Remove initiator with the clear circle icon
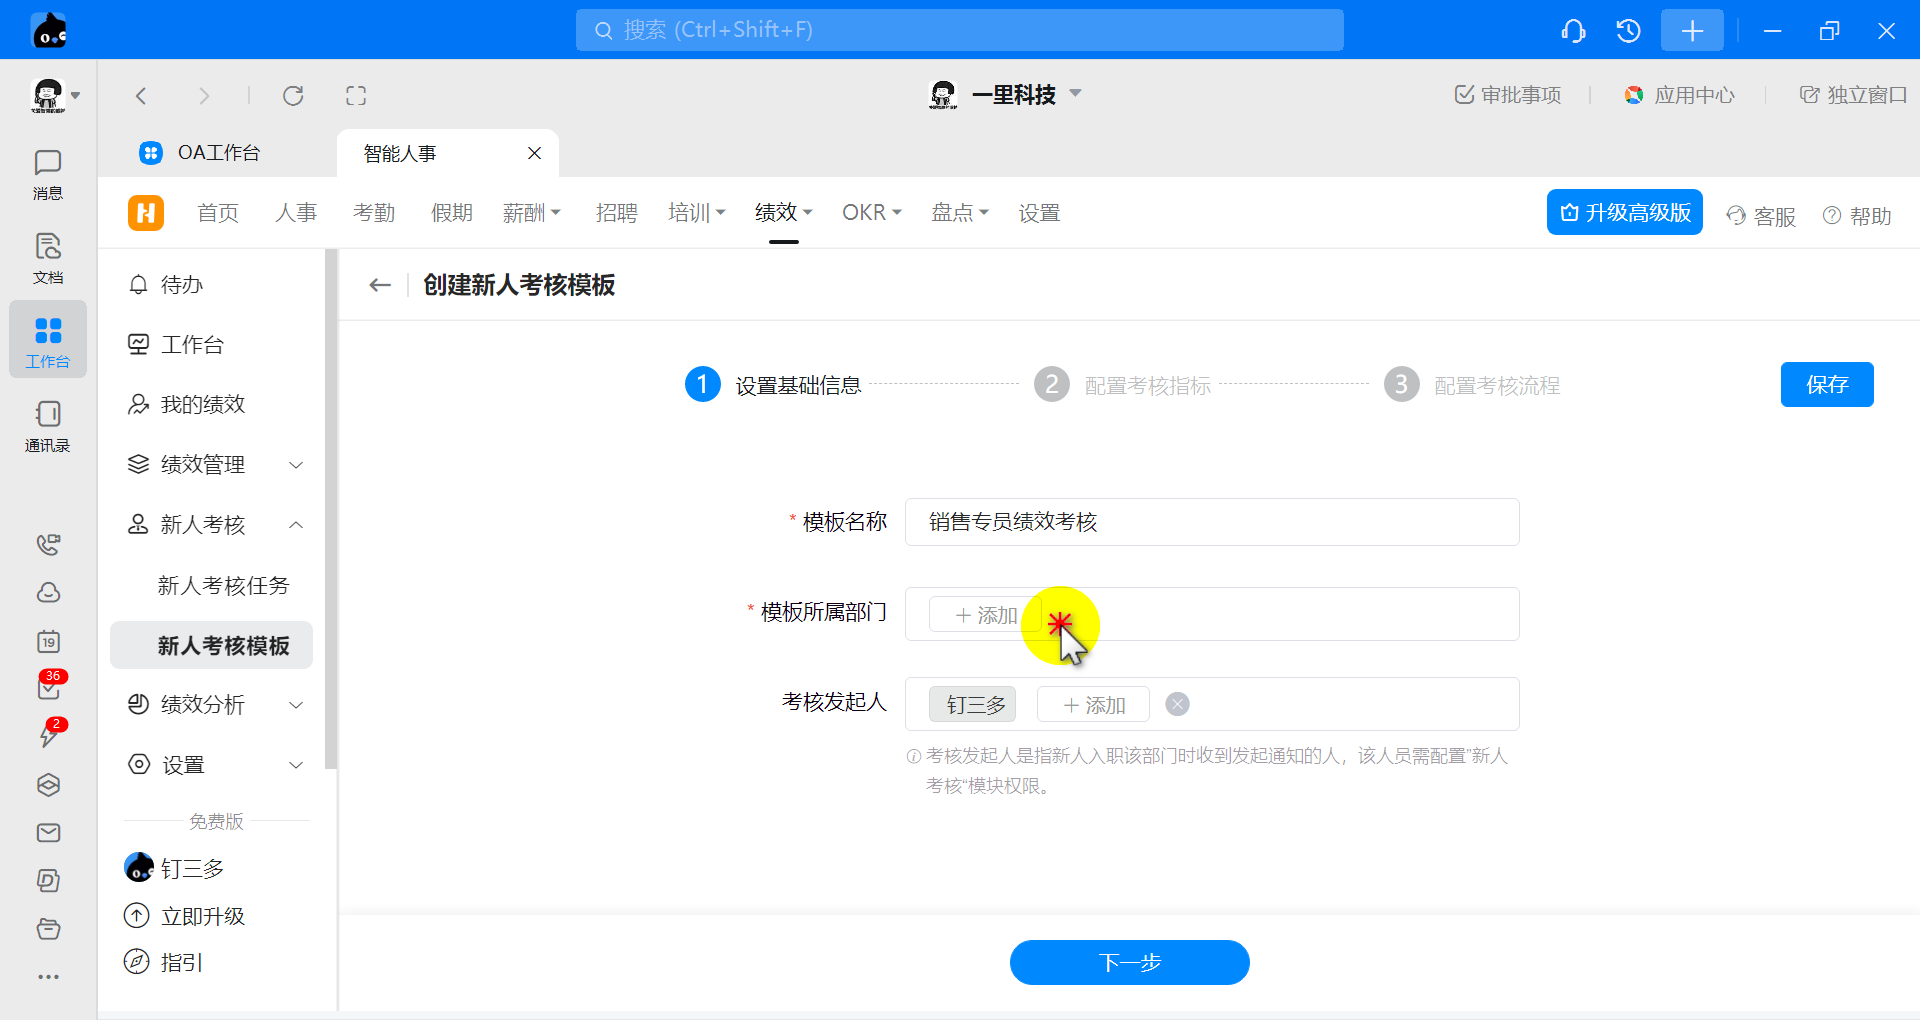 (x=1178, y=705)
